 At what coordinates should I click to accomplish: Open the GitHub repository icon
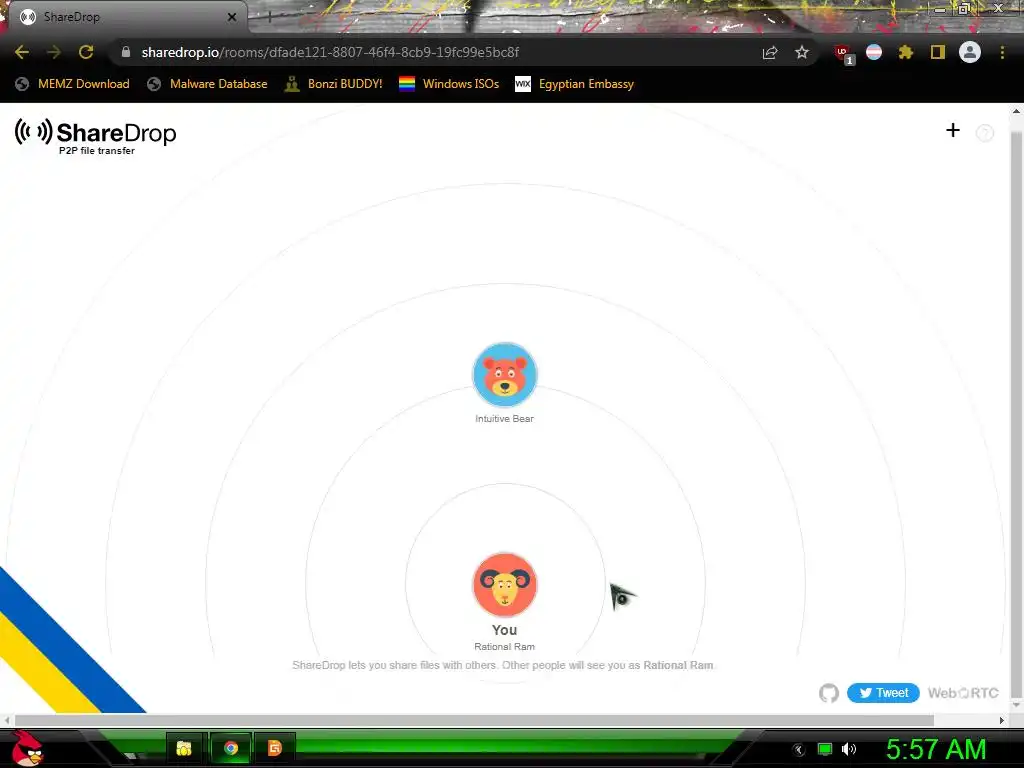829,693
